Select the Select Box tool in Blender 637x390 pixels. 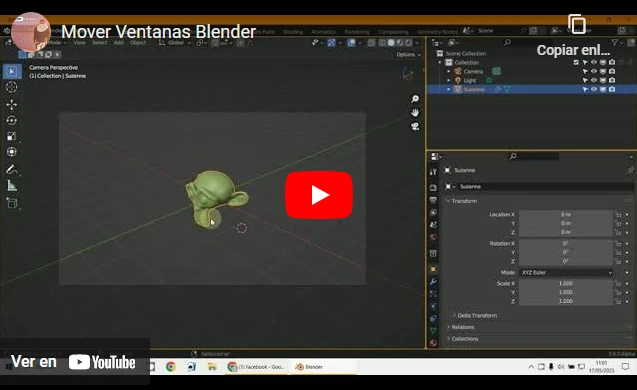pos(12,72)
